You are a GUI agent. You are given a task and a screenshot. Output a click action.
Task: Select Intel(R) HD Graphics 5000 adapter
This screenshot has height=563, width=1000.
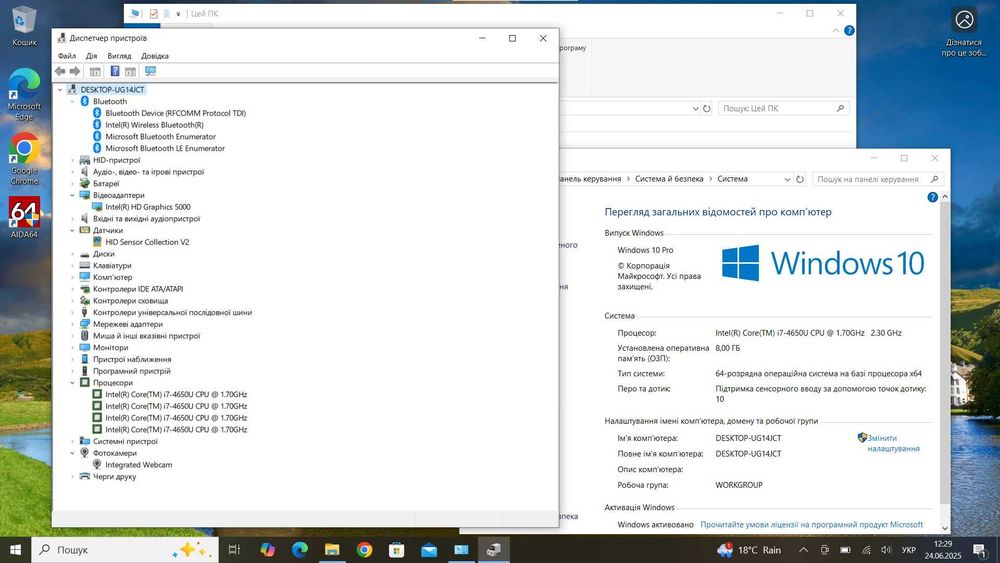[148, 207]
